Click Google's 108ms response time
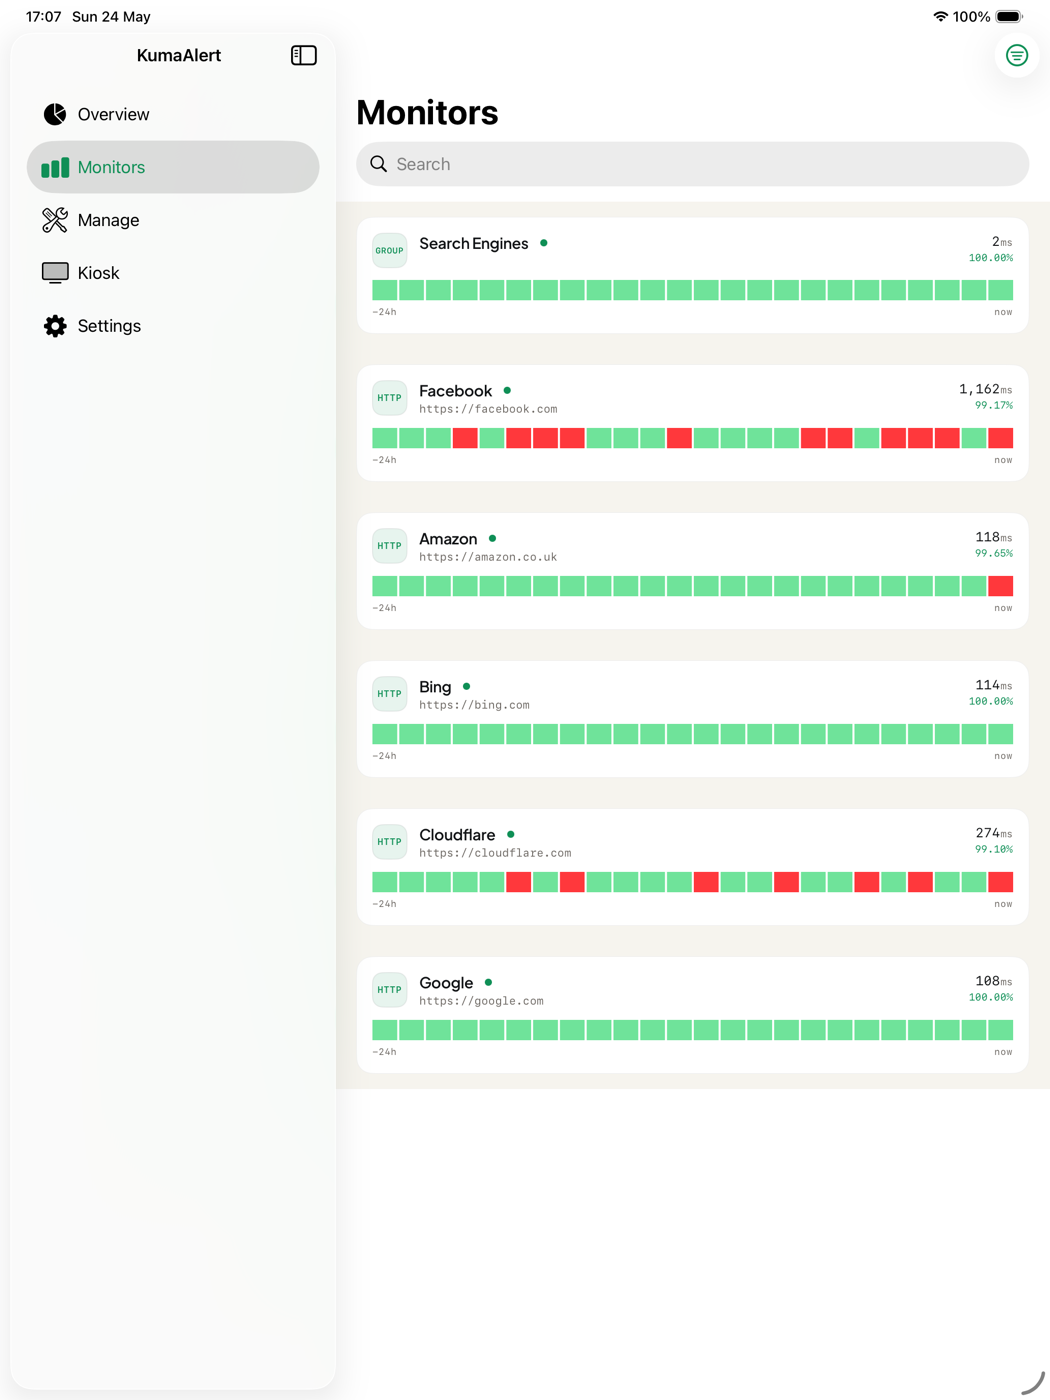Image resolution: width=1050 pixels, height=1400 pixels. coord(994,981)
